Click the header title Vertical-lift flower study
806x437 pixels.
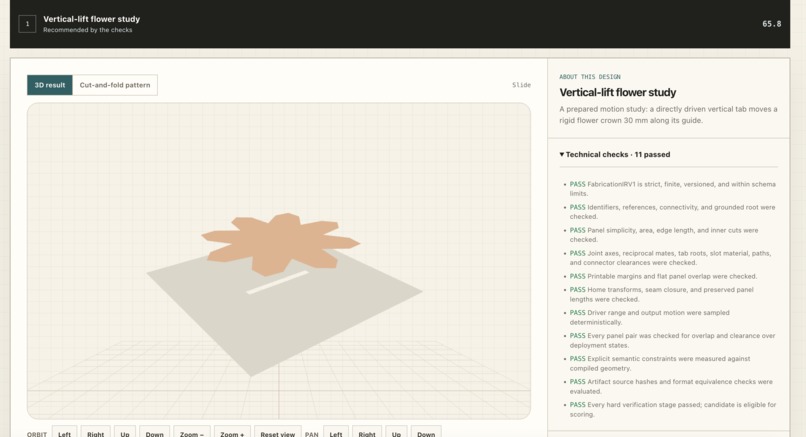[91, 19]
